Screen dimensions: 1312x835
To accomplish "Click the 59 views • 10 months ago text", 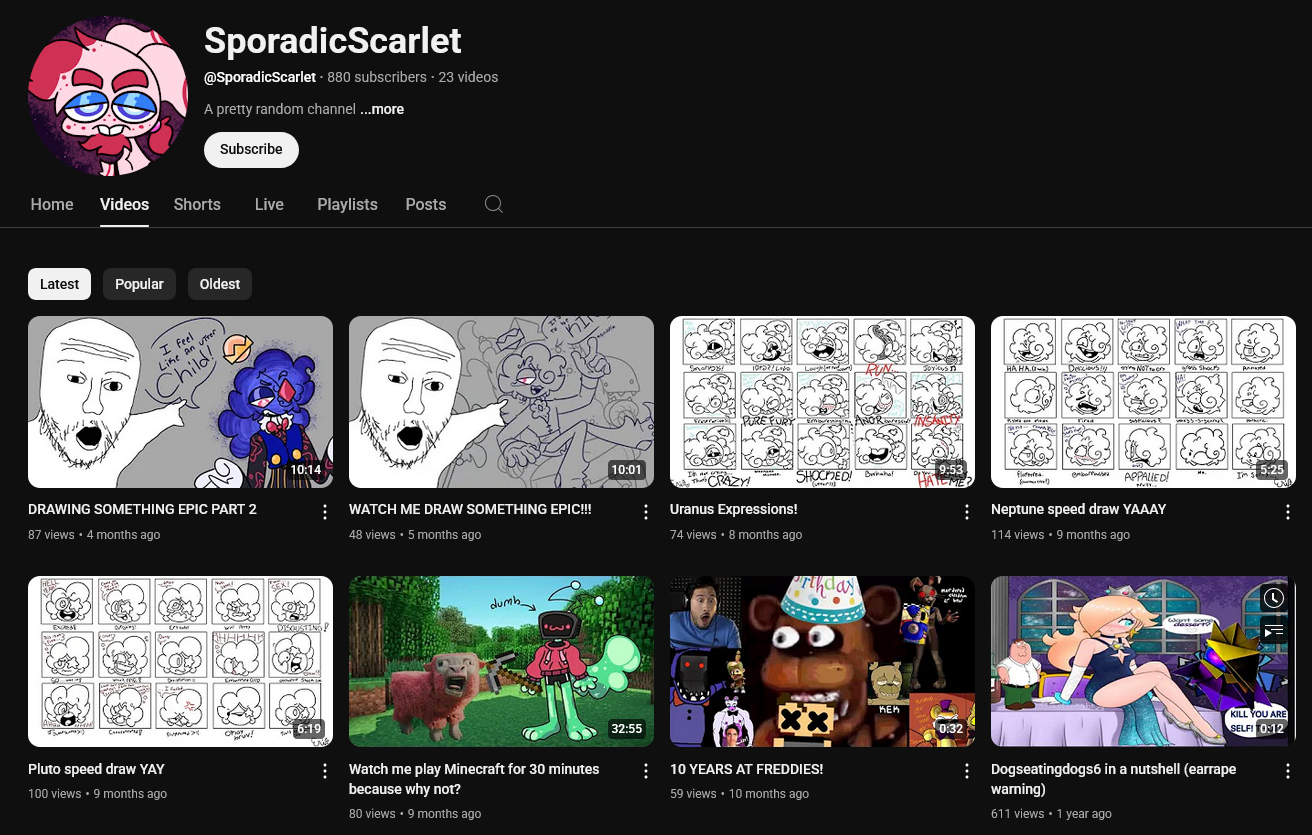I will pos(739,794).
